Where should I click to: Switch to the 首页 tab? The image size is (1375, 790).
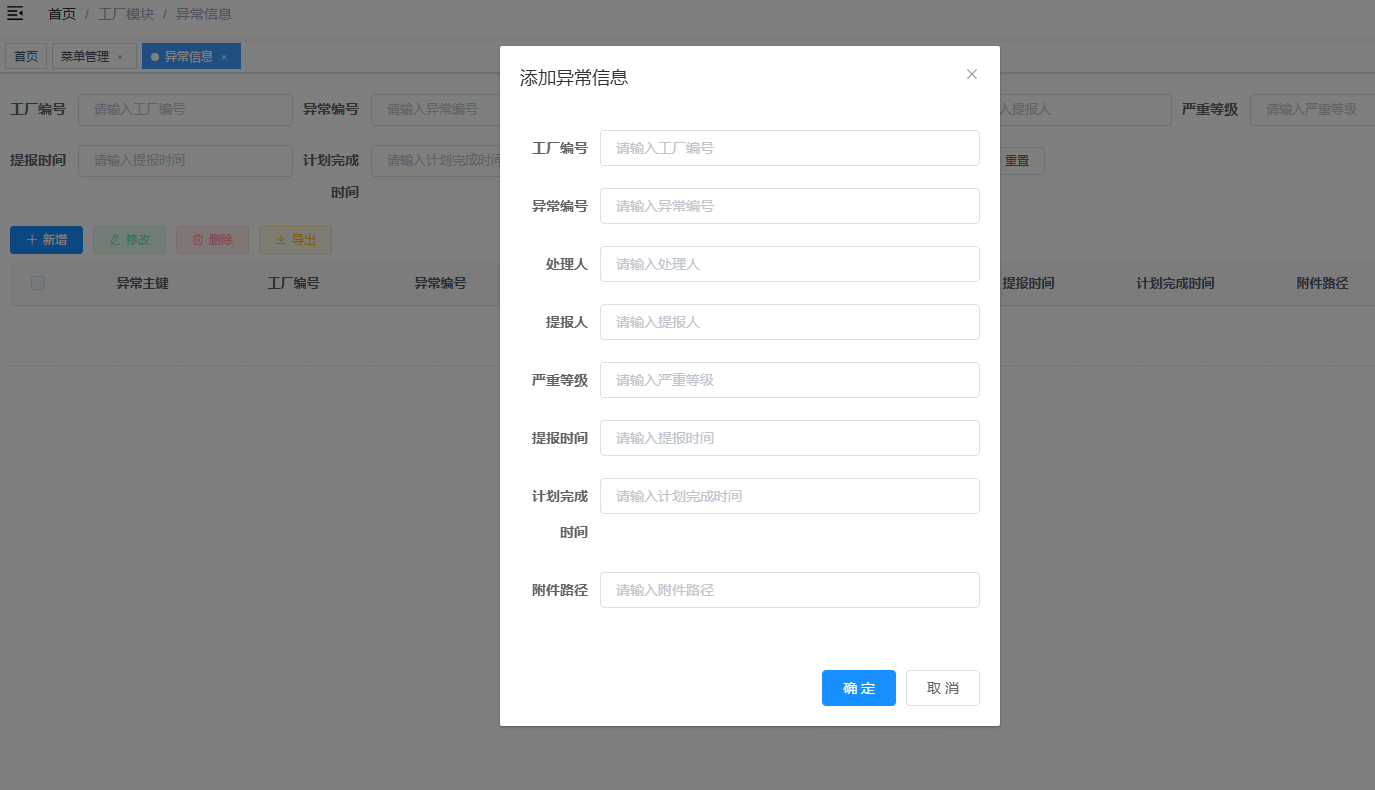[26, 57]
